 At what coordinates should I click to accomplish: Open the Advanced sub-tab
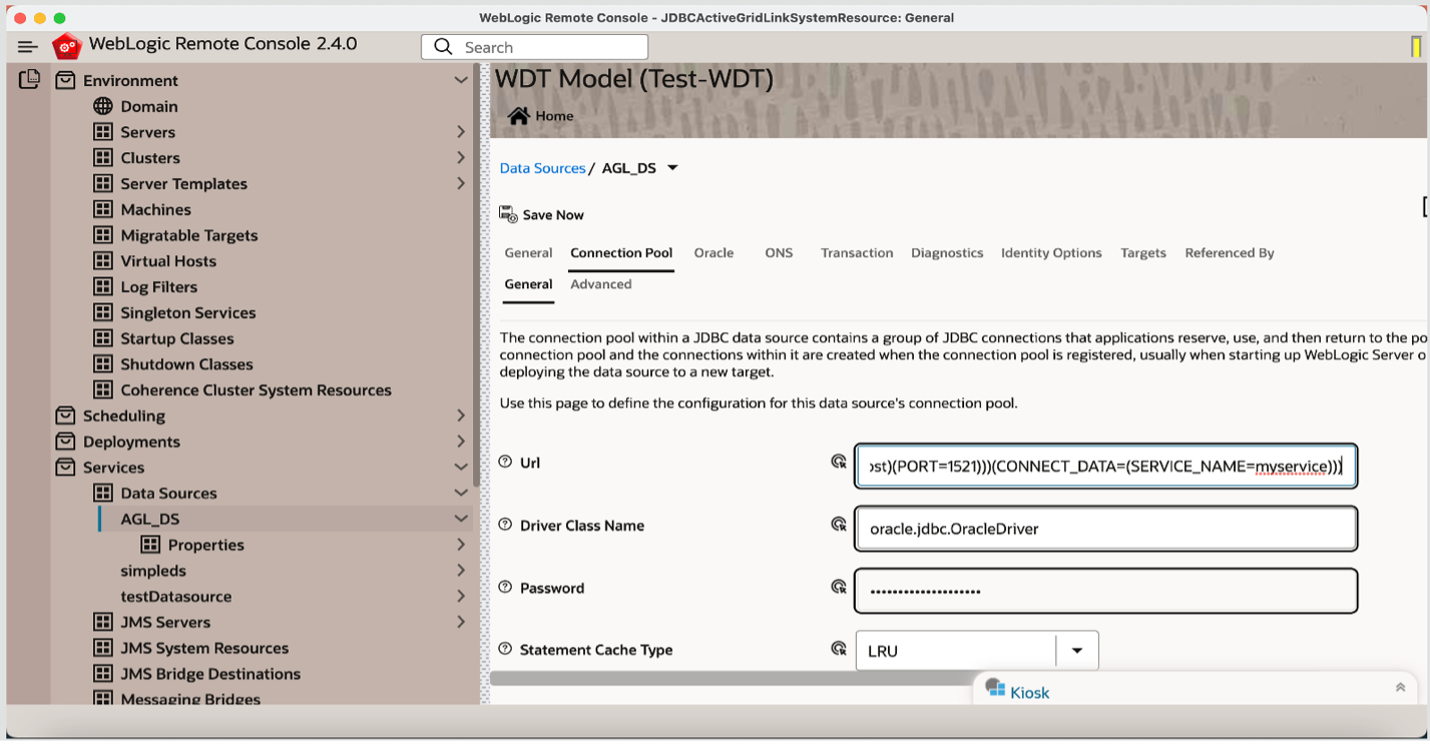coord(601,284)
